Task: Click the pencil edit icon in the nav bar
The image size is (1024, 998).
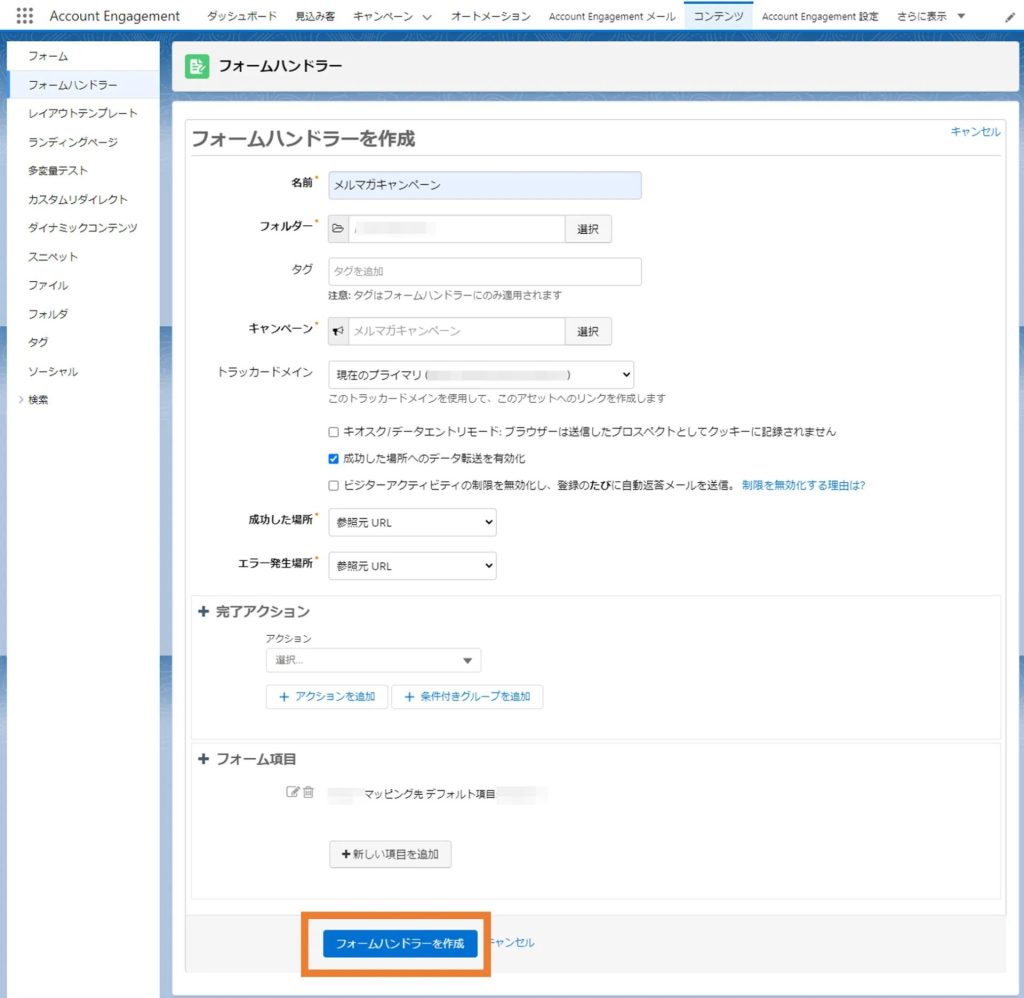Action: point(1010,17)
